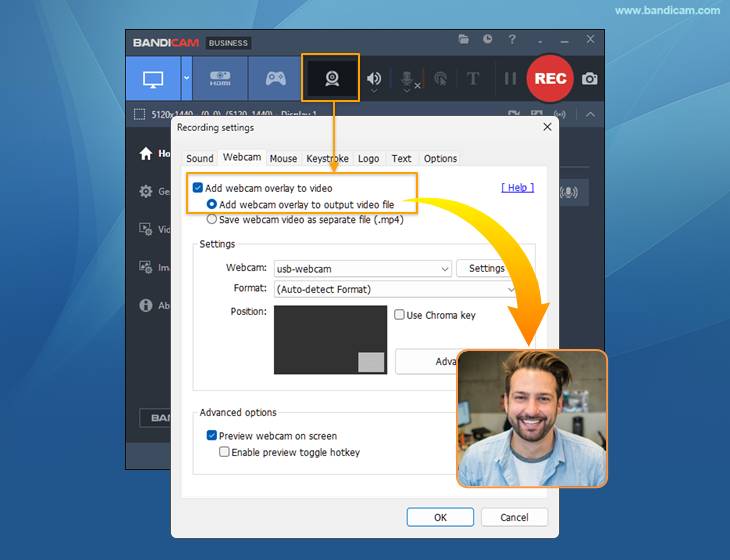The height and width of the screenshot is (560, 730).
Task: Switch to the Webcam tab
Action: pos(242,157)
